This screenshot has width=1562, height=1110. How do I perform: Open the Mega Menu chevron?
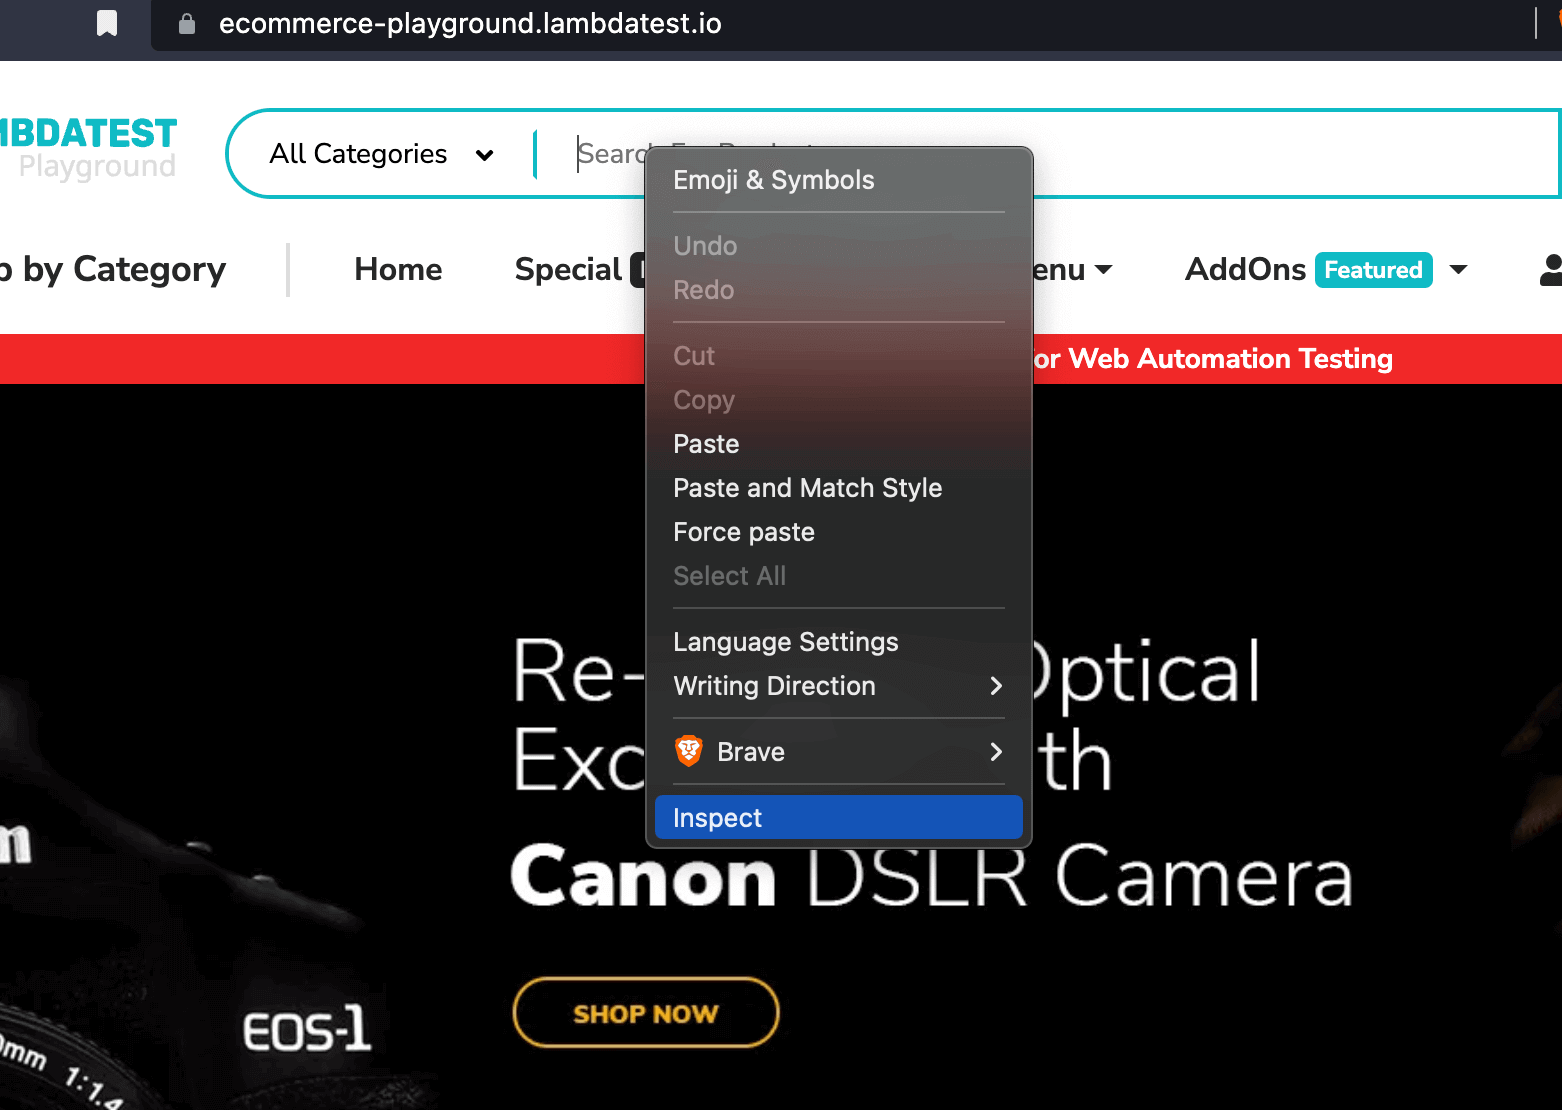[1105, 270]
